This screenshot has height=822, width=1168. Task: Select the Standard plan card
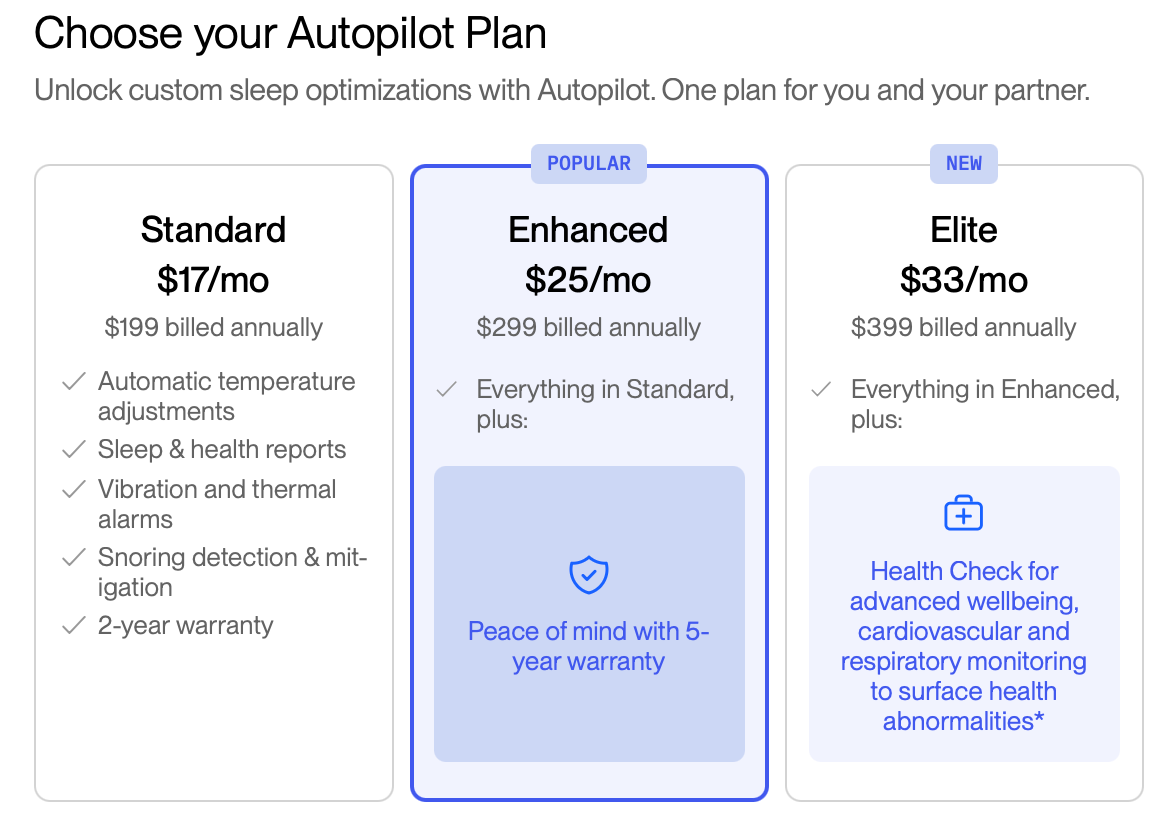click(214, 482)
